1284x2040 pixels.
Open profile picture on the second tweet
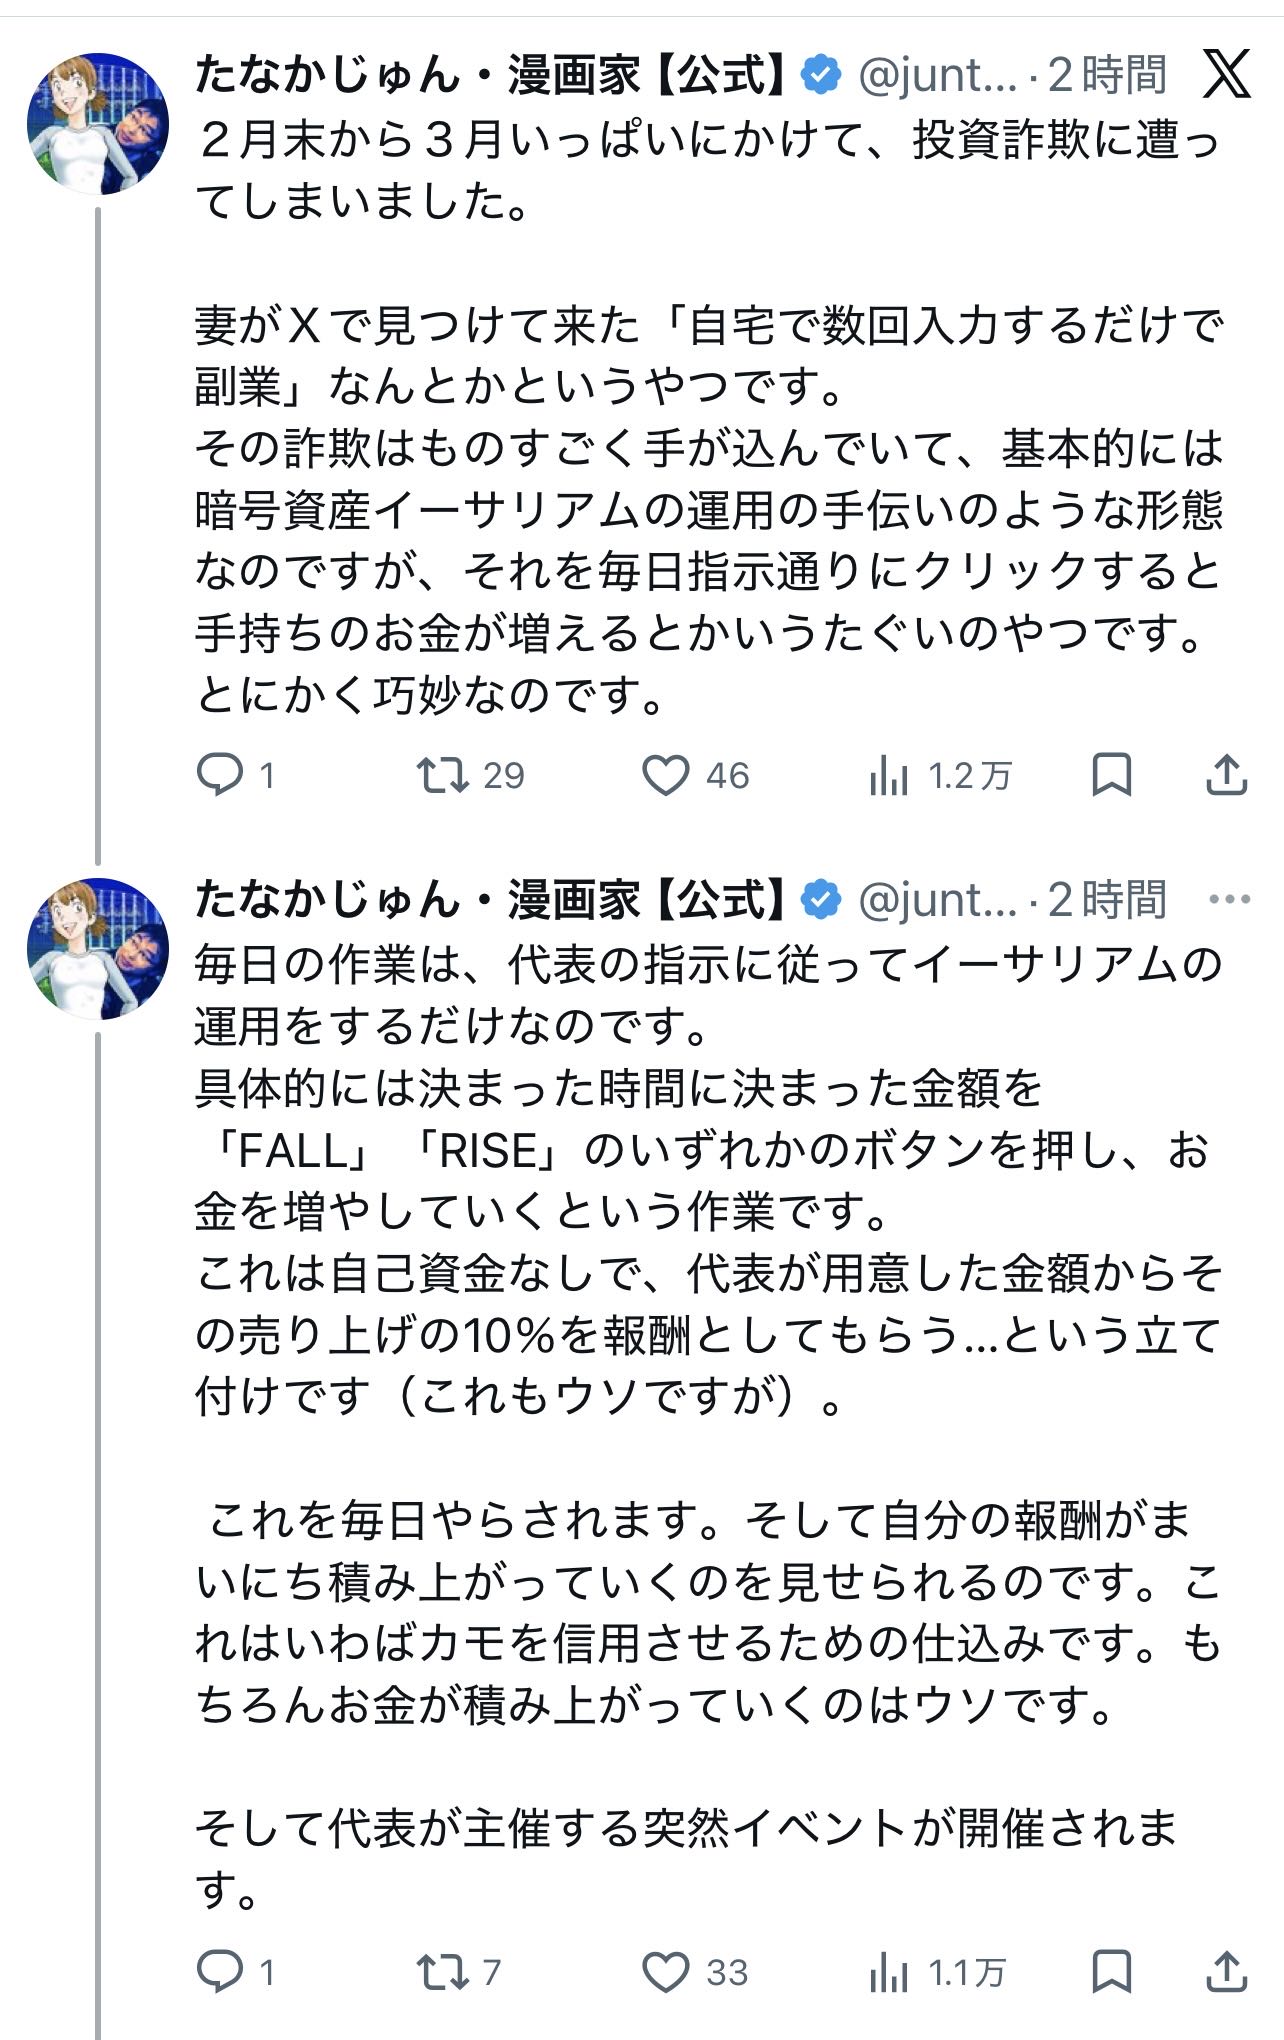98,948
